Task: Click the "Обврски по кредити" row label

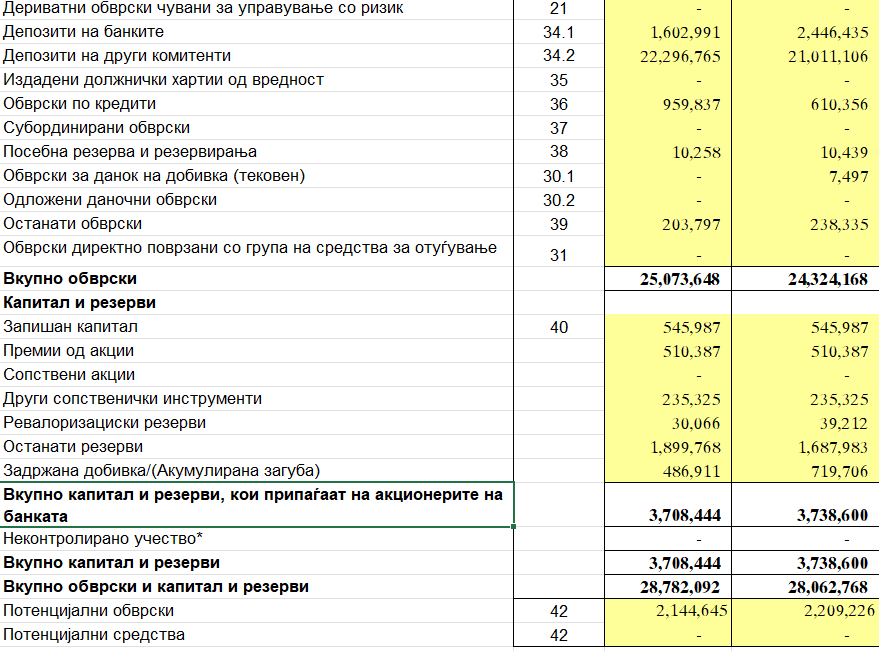Action: [x=80, y=104]
